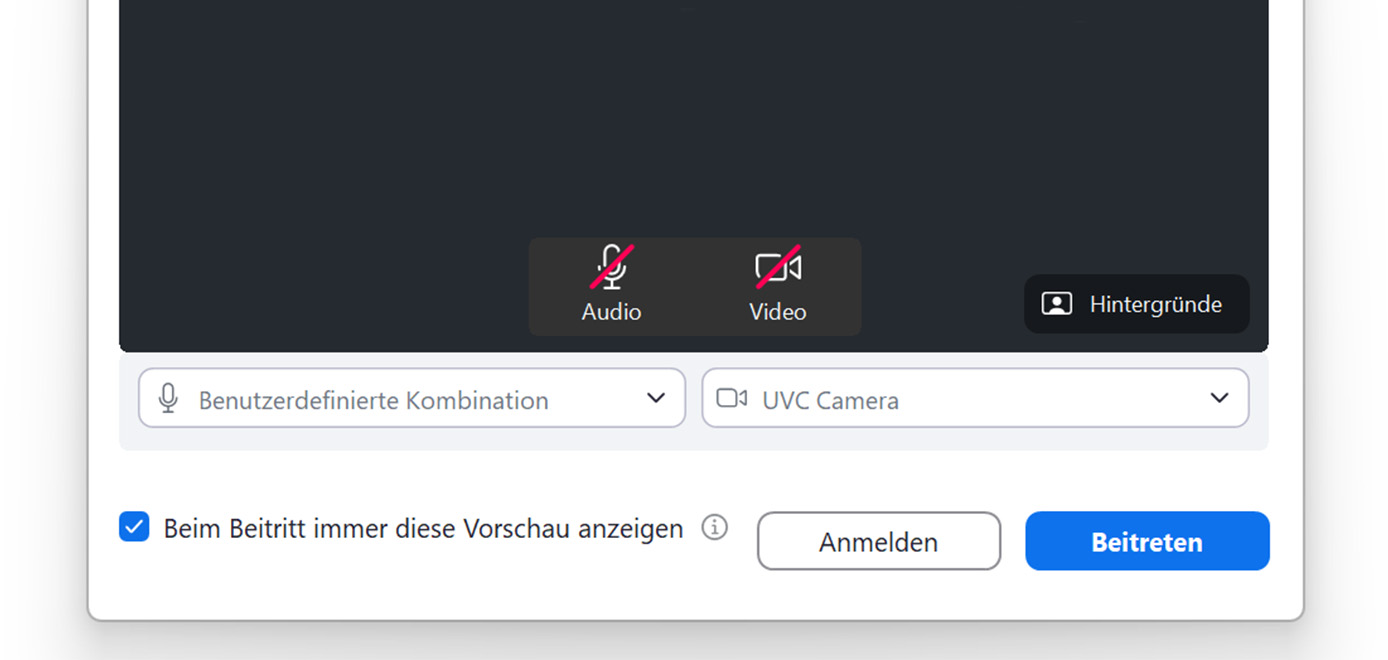Viewport: 1388px width, 660px height.
Task: Uncheck the blue preview checkbox
Action: 134,527
